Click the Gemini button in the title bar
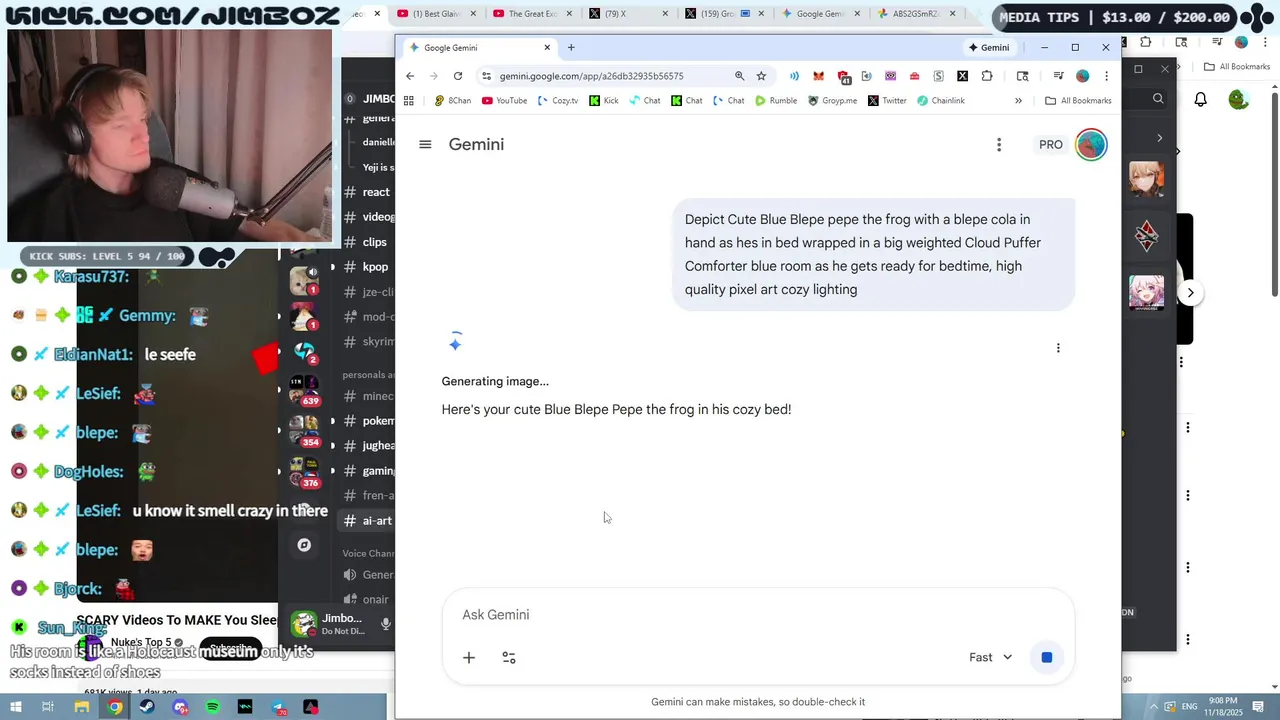The width and height of the screenshot is (1280, 720). pos(988,47)
